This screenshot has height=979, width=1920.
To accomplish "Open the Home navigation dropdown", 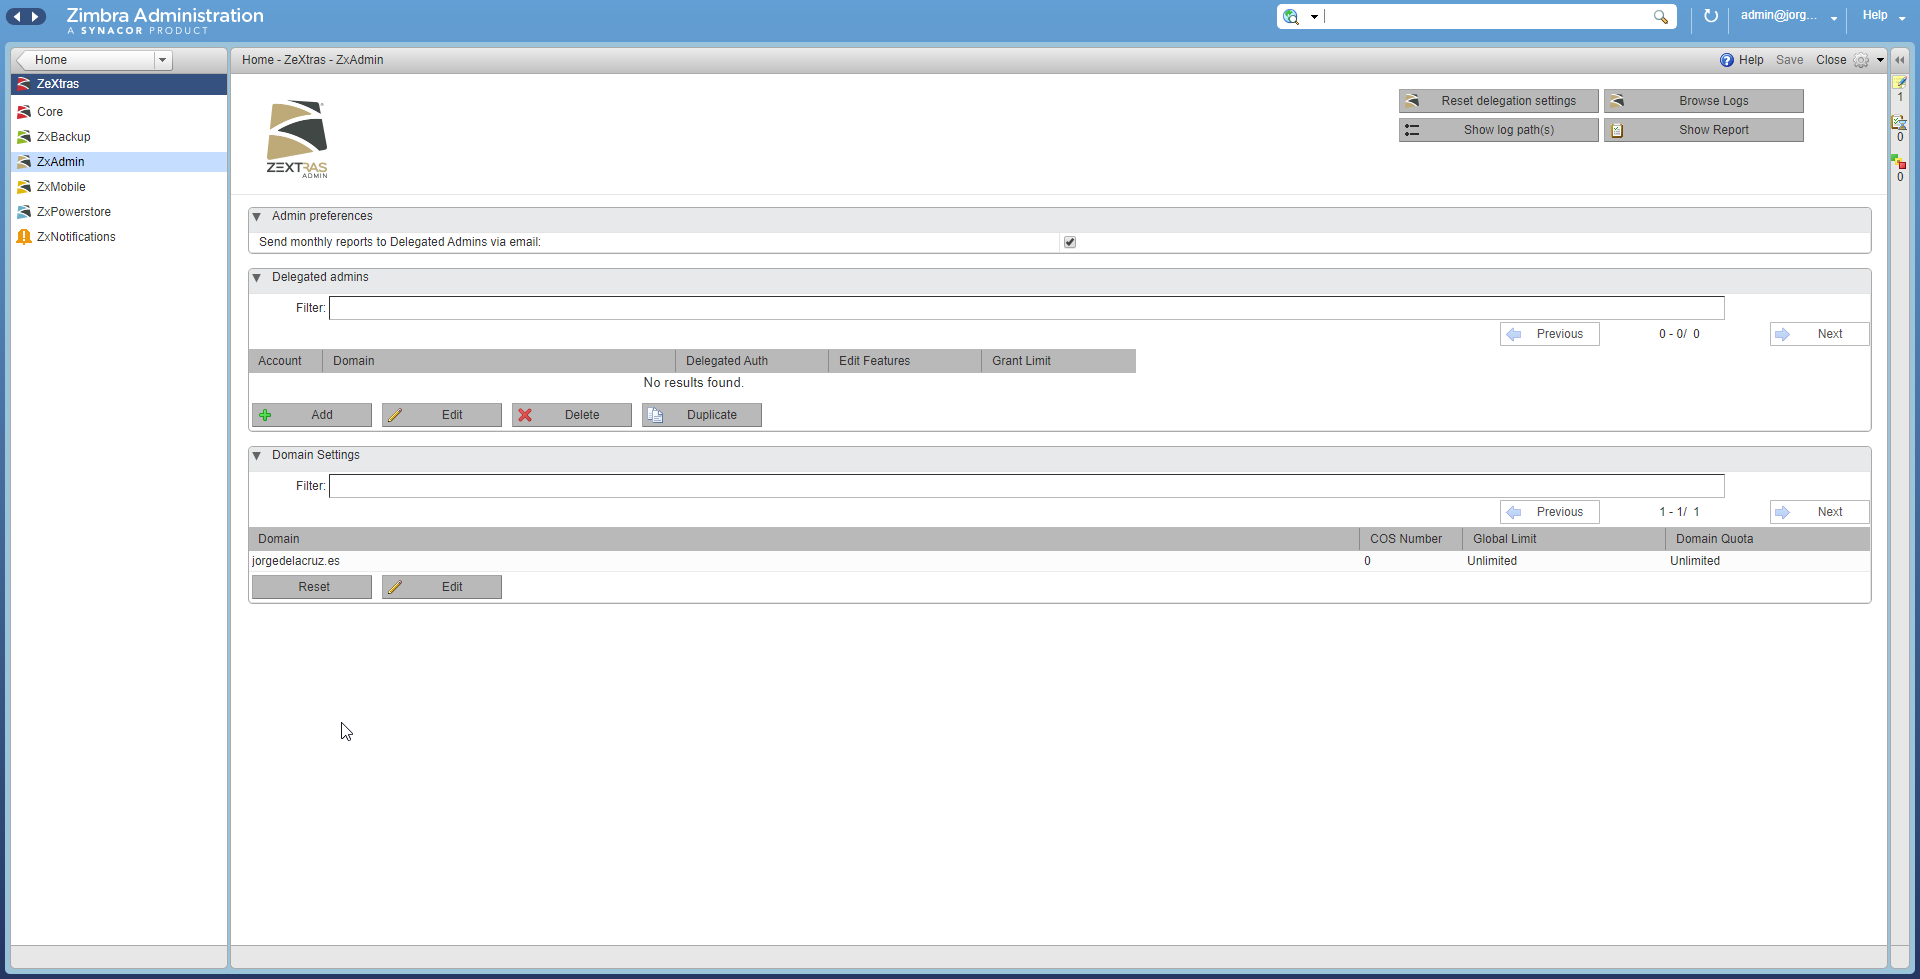I will (162, 60).
